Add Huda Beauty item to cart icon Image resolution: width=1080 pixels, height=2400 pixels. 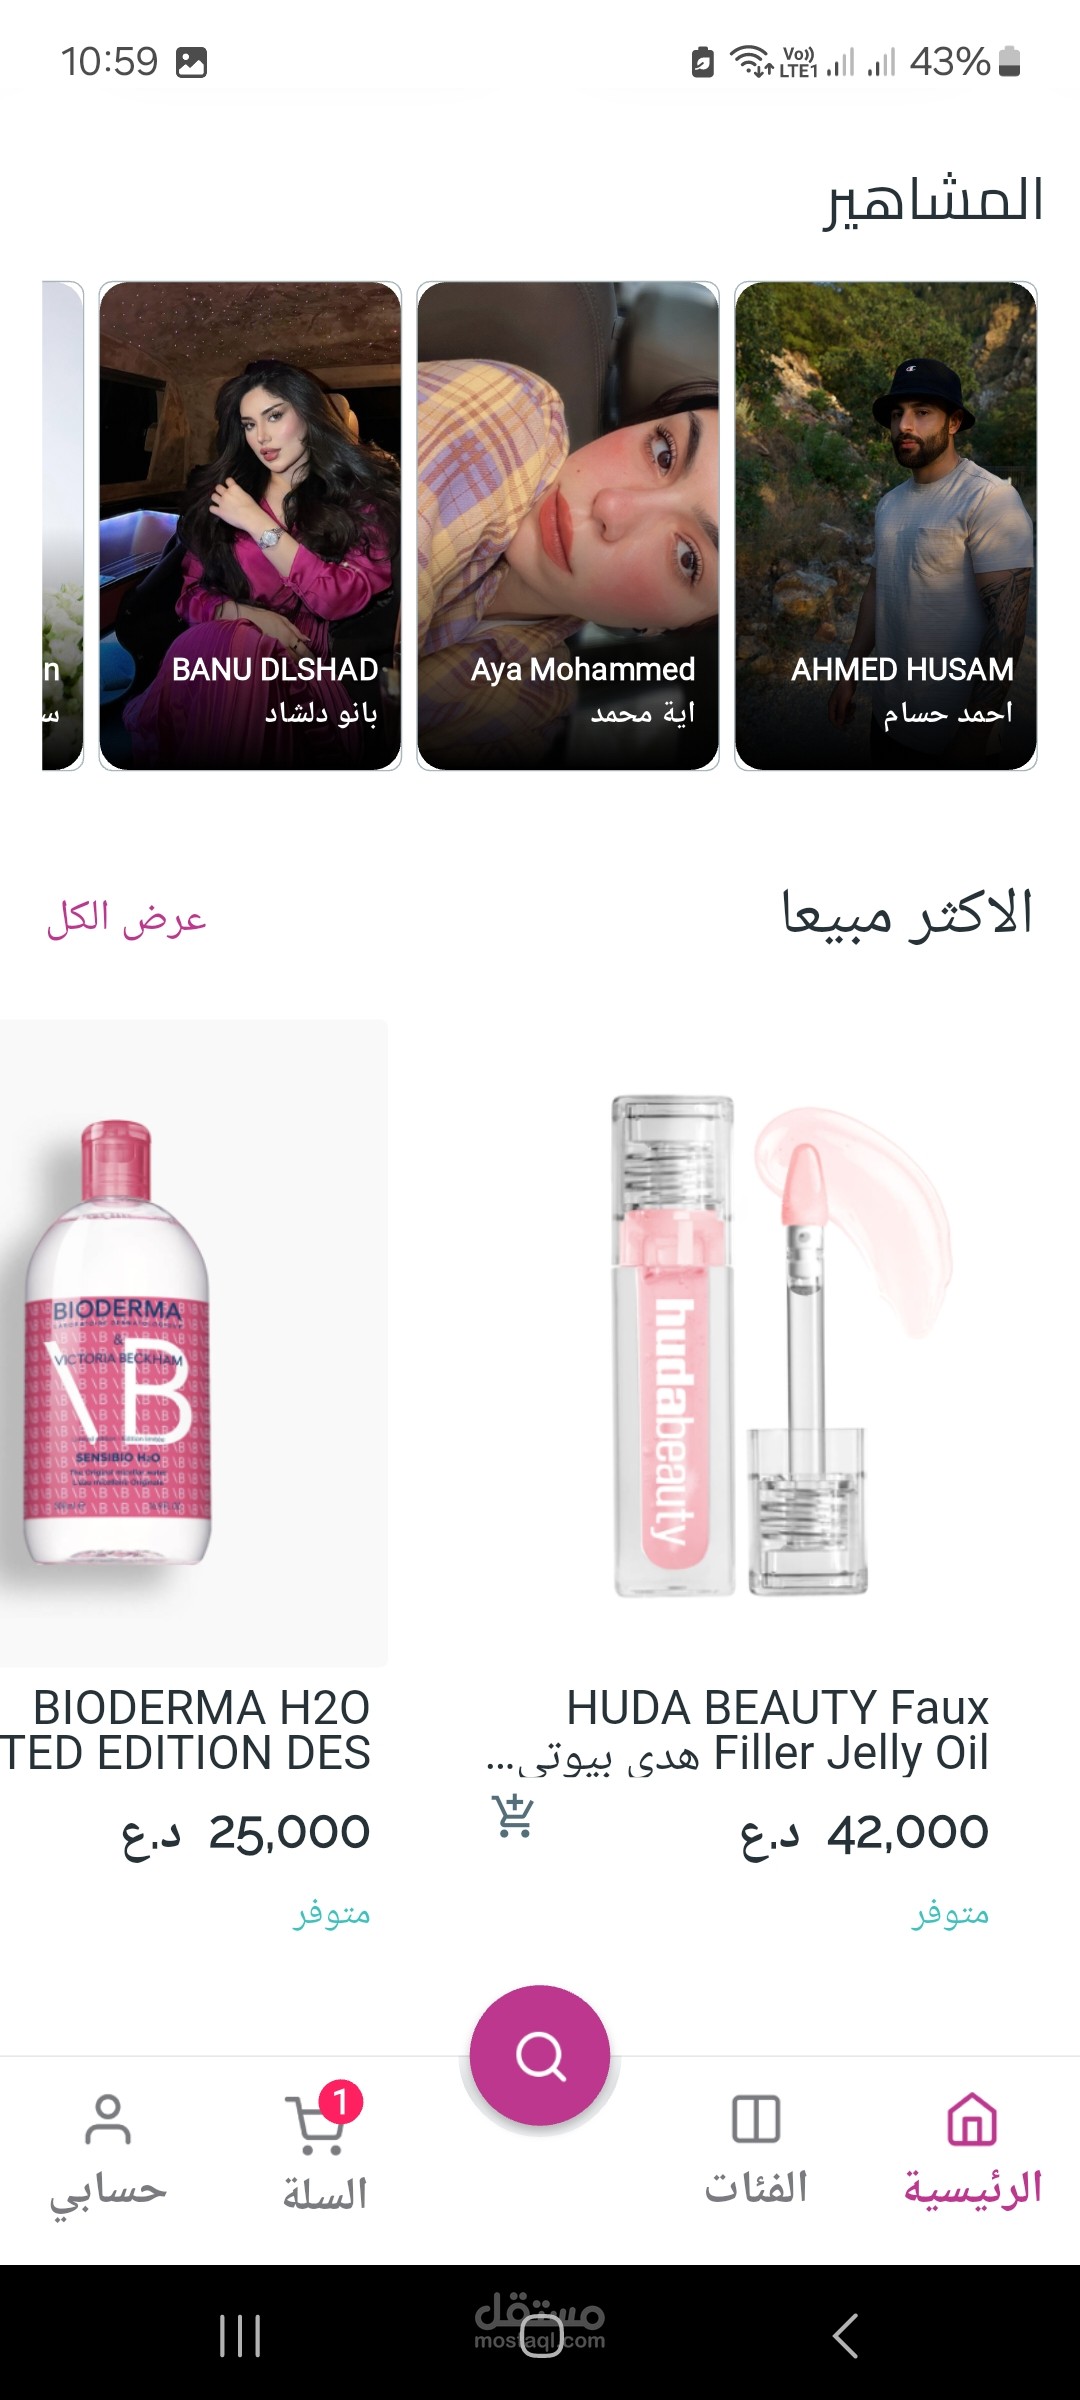[513, 1816]
